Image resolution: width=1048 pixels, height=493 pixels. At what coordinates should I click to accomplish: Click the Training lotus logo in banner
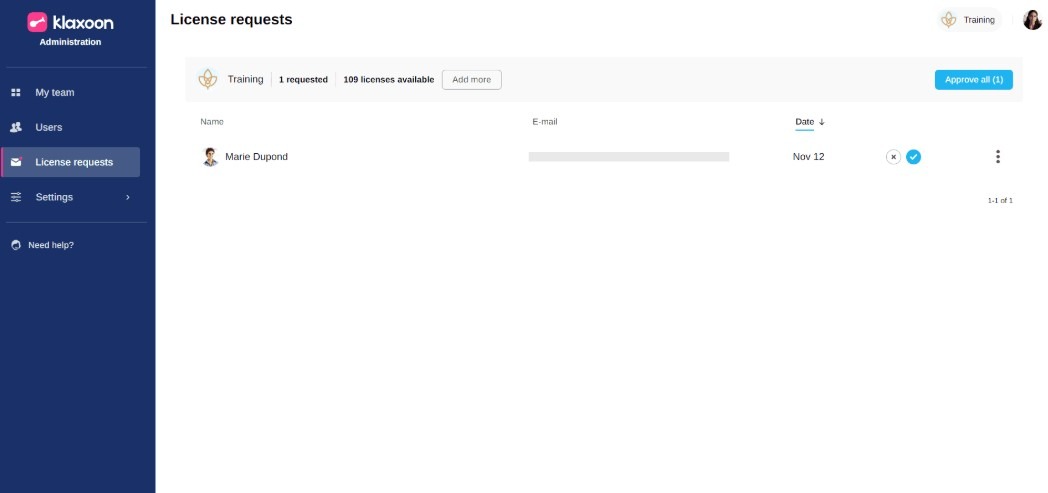[x=208, y=80]
